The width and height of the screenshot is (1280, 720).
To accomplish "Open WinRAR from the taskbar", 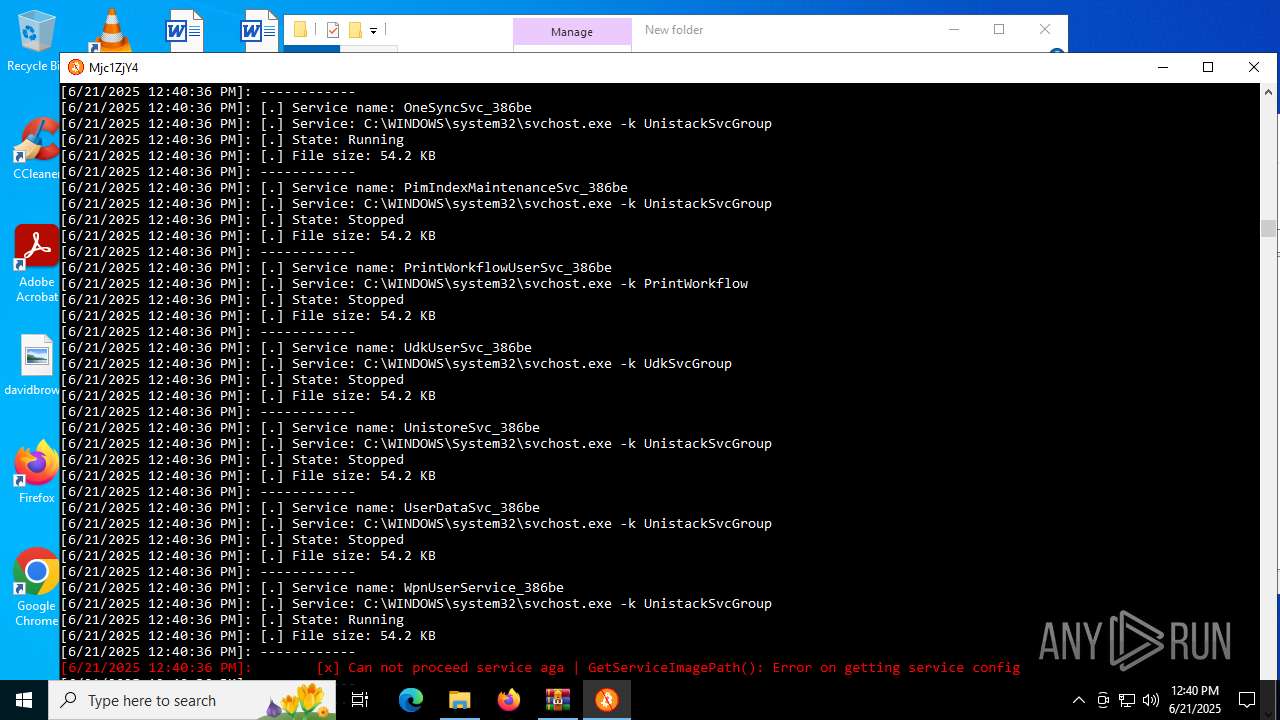I will click(x=557, y=700).
